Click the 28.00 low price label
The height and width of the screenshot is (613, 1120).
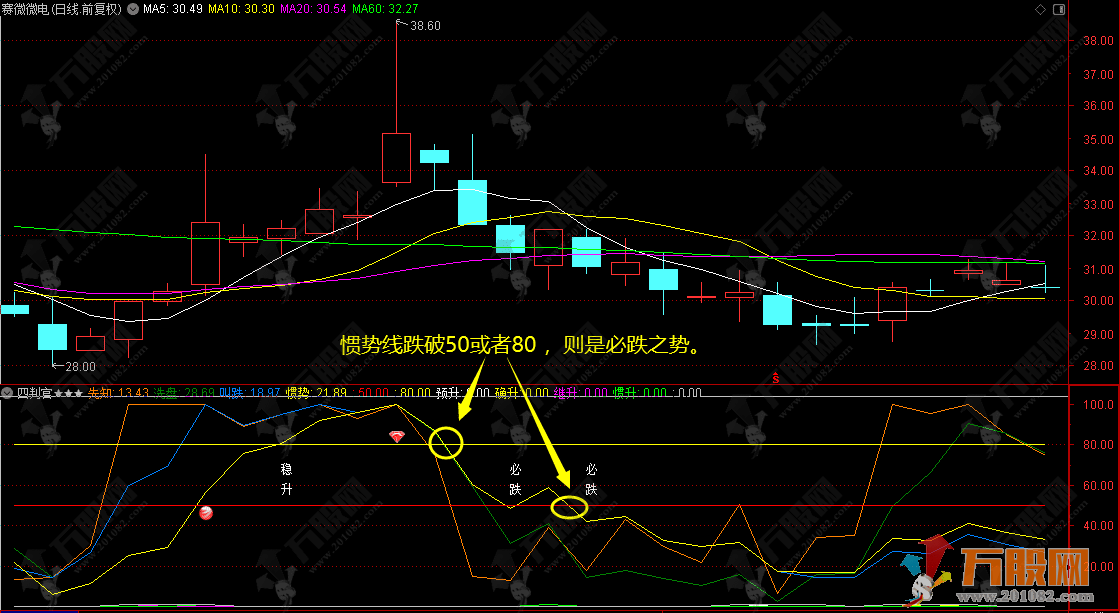tap(80, 367)
